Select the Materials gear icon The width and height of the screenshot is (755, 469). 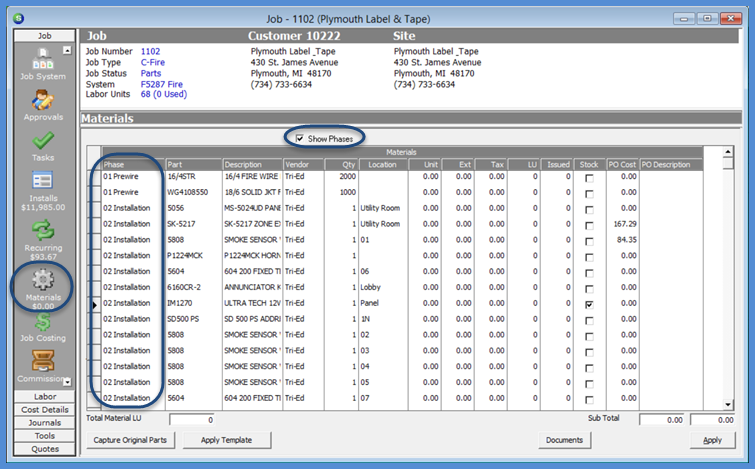click(x=43, y=280)
